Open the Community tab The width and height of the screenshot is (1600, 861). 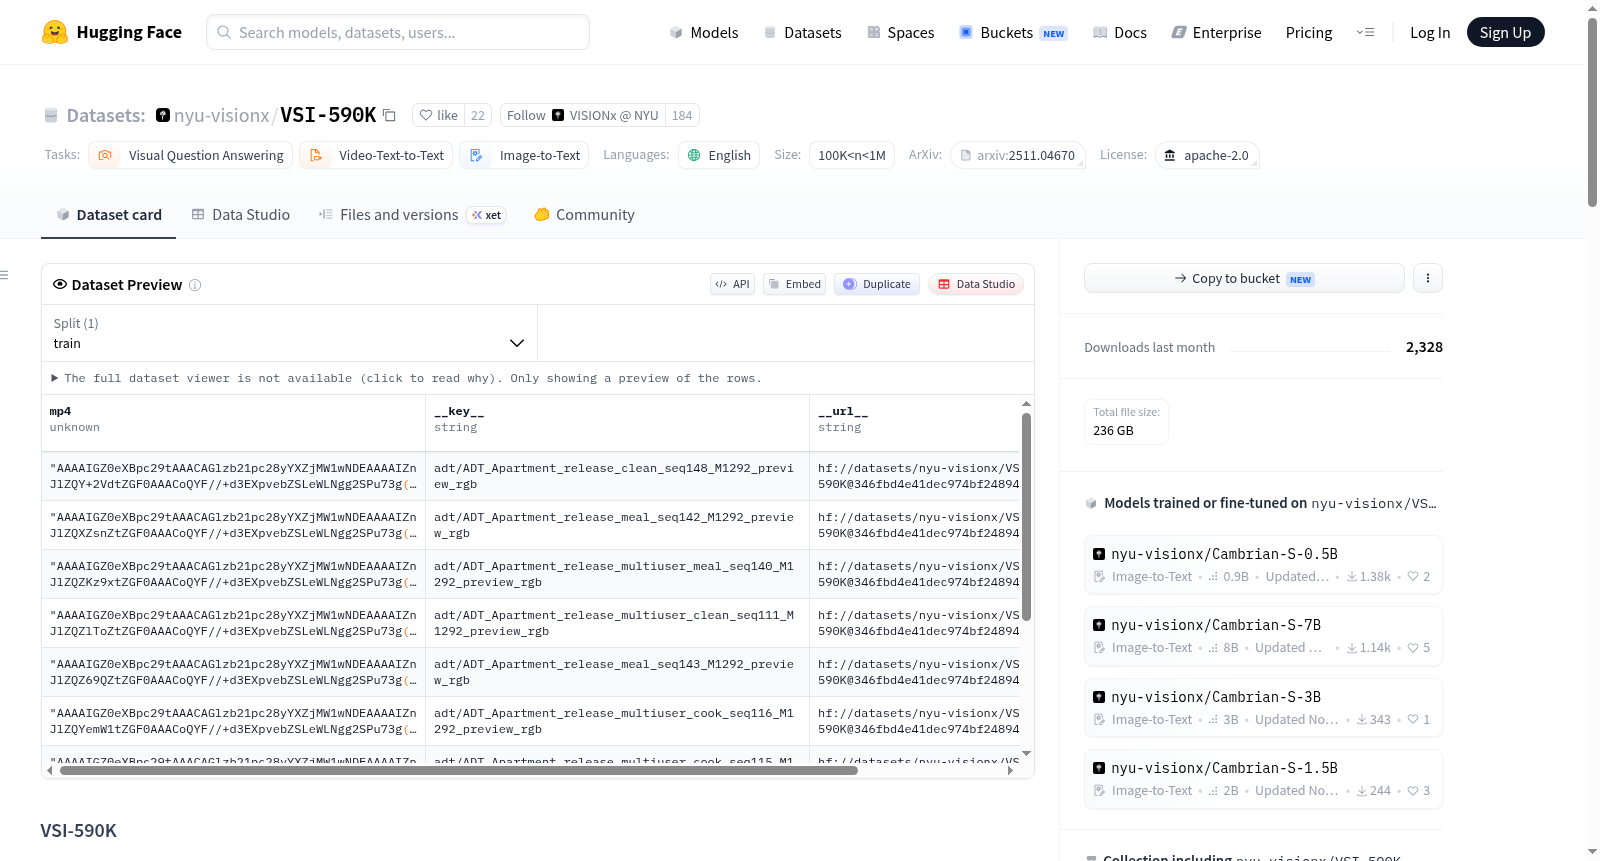tap(584, 215)
